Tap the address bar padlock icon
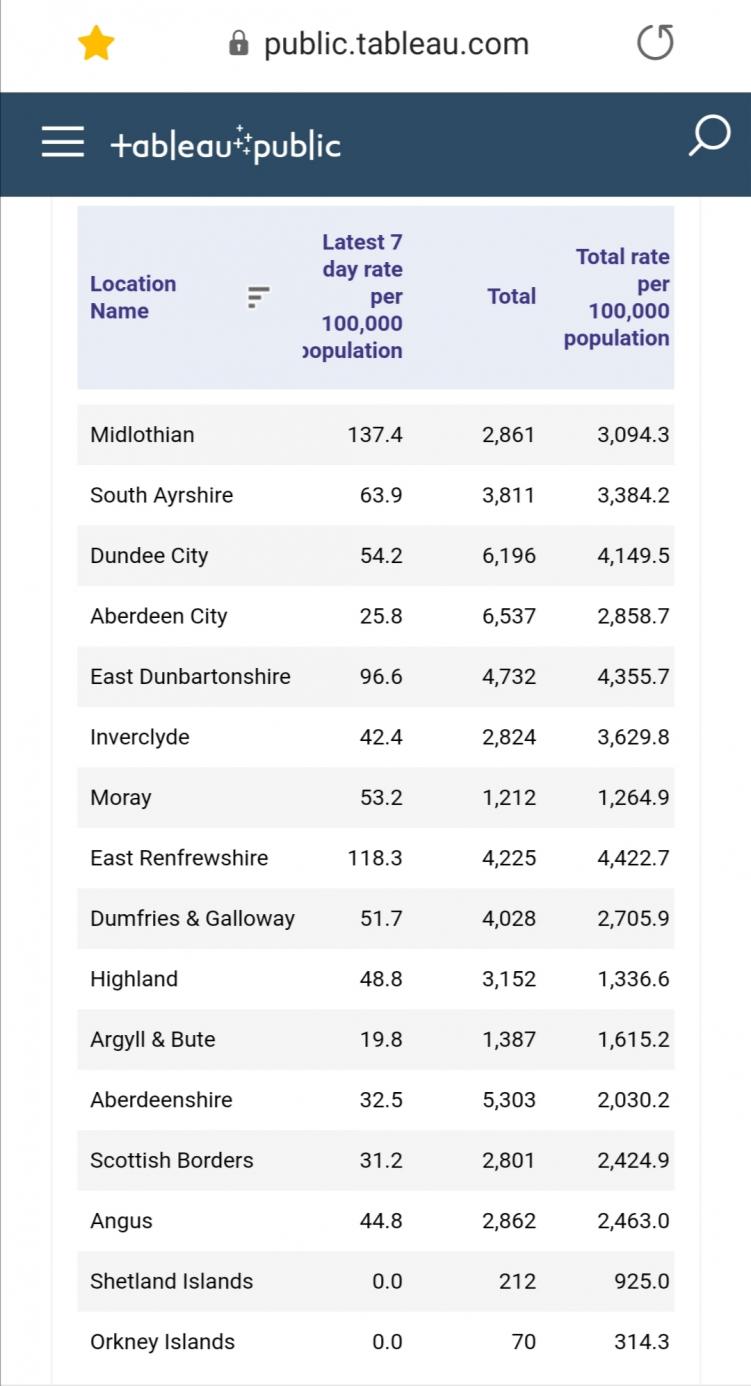Viewport: 751px width, 1386px height. pos(239,43)
